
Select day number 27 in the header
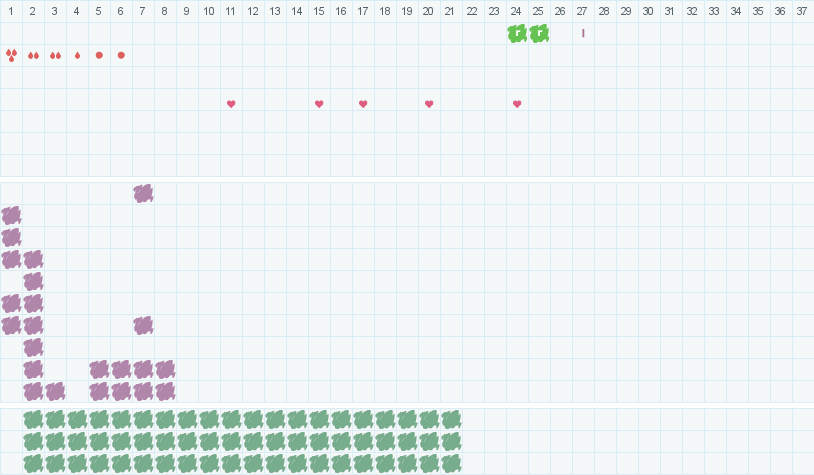pyautogui.click(x=582, y=11)
